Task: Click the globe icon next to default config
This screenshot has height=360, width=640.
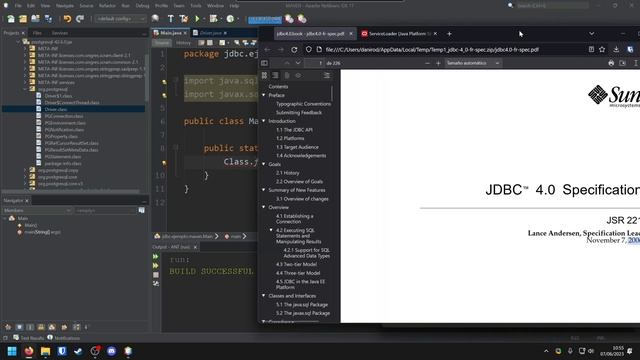Action: 155,19
